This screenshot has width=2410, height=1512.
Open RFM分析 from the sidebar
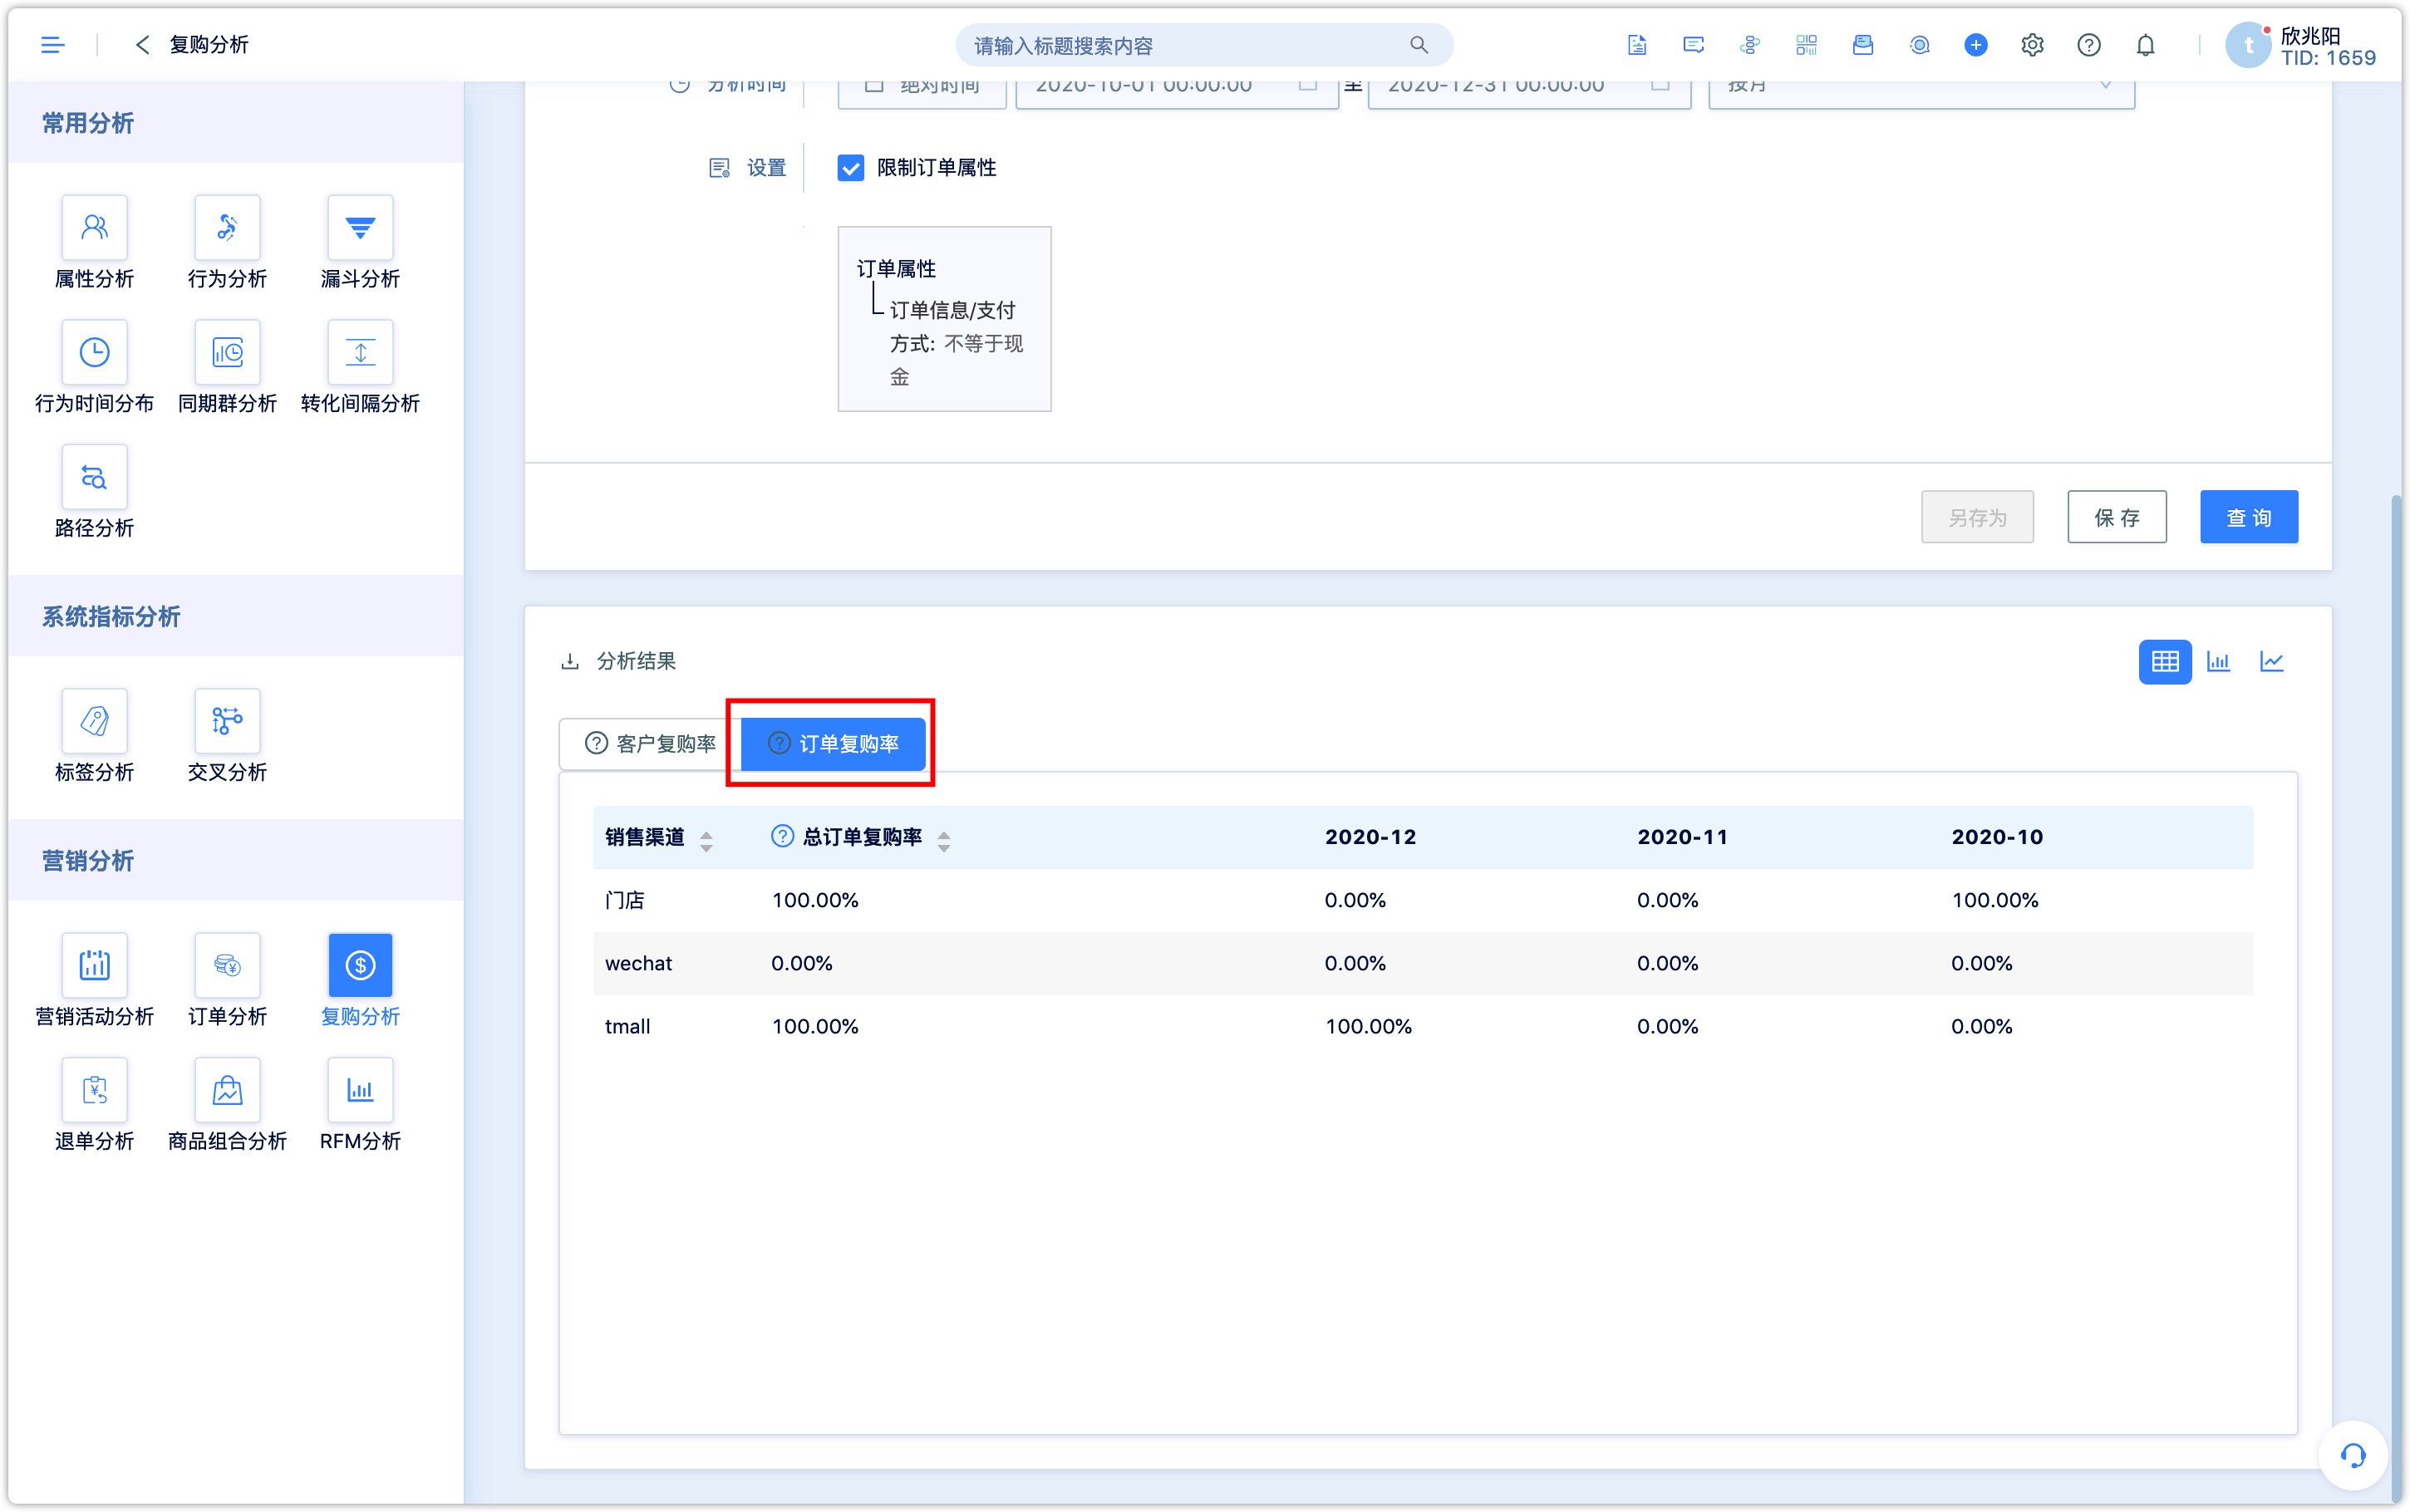[360, 1105]
